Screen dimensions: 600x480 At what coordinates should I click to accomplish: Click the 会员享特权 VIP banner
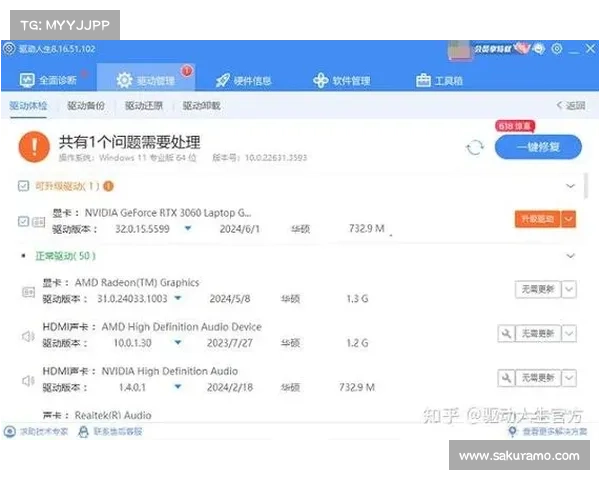(x=502, y=49)
